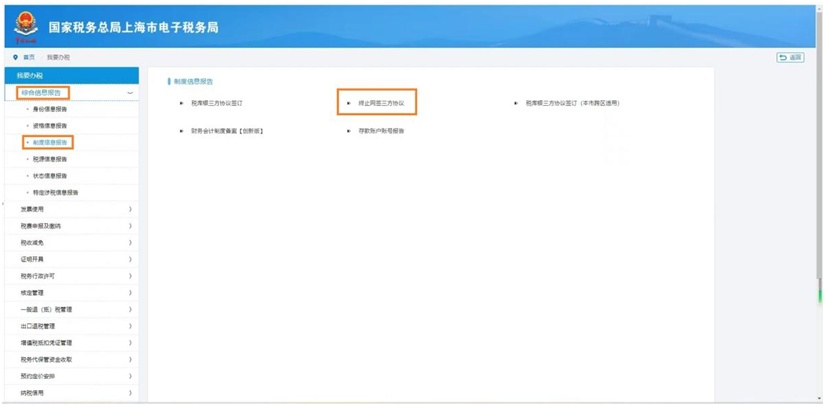Click the 返回 back button
Screen dimensions: 825x406
(x=790, y=57)
